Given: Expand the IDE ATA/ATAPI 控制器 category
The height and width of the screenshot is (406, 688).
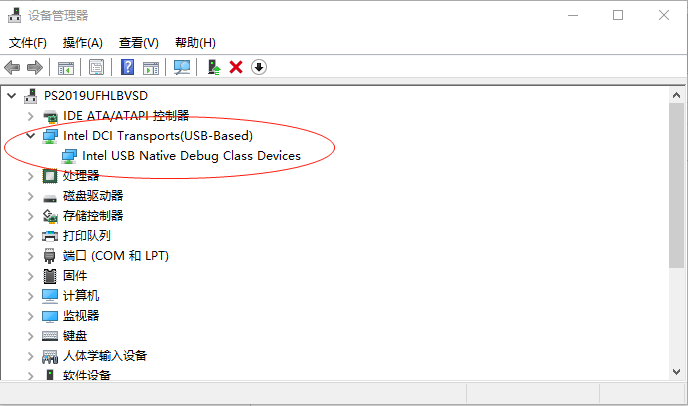Looking at the screenshot, I should pos(30,116).
